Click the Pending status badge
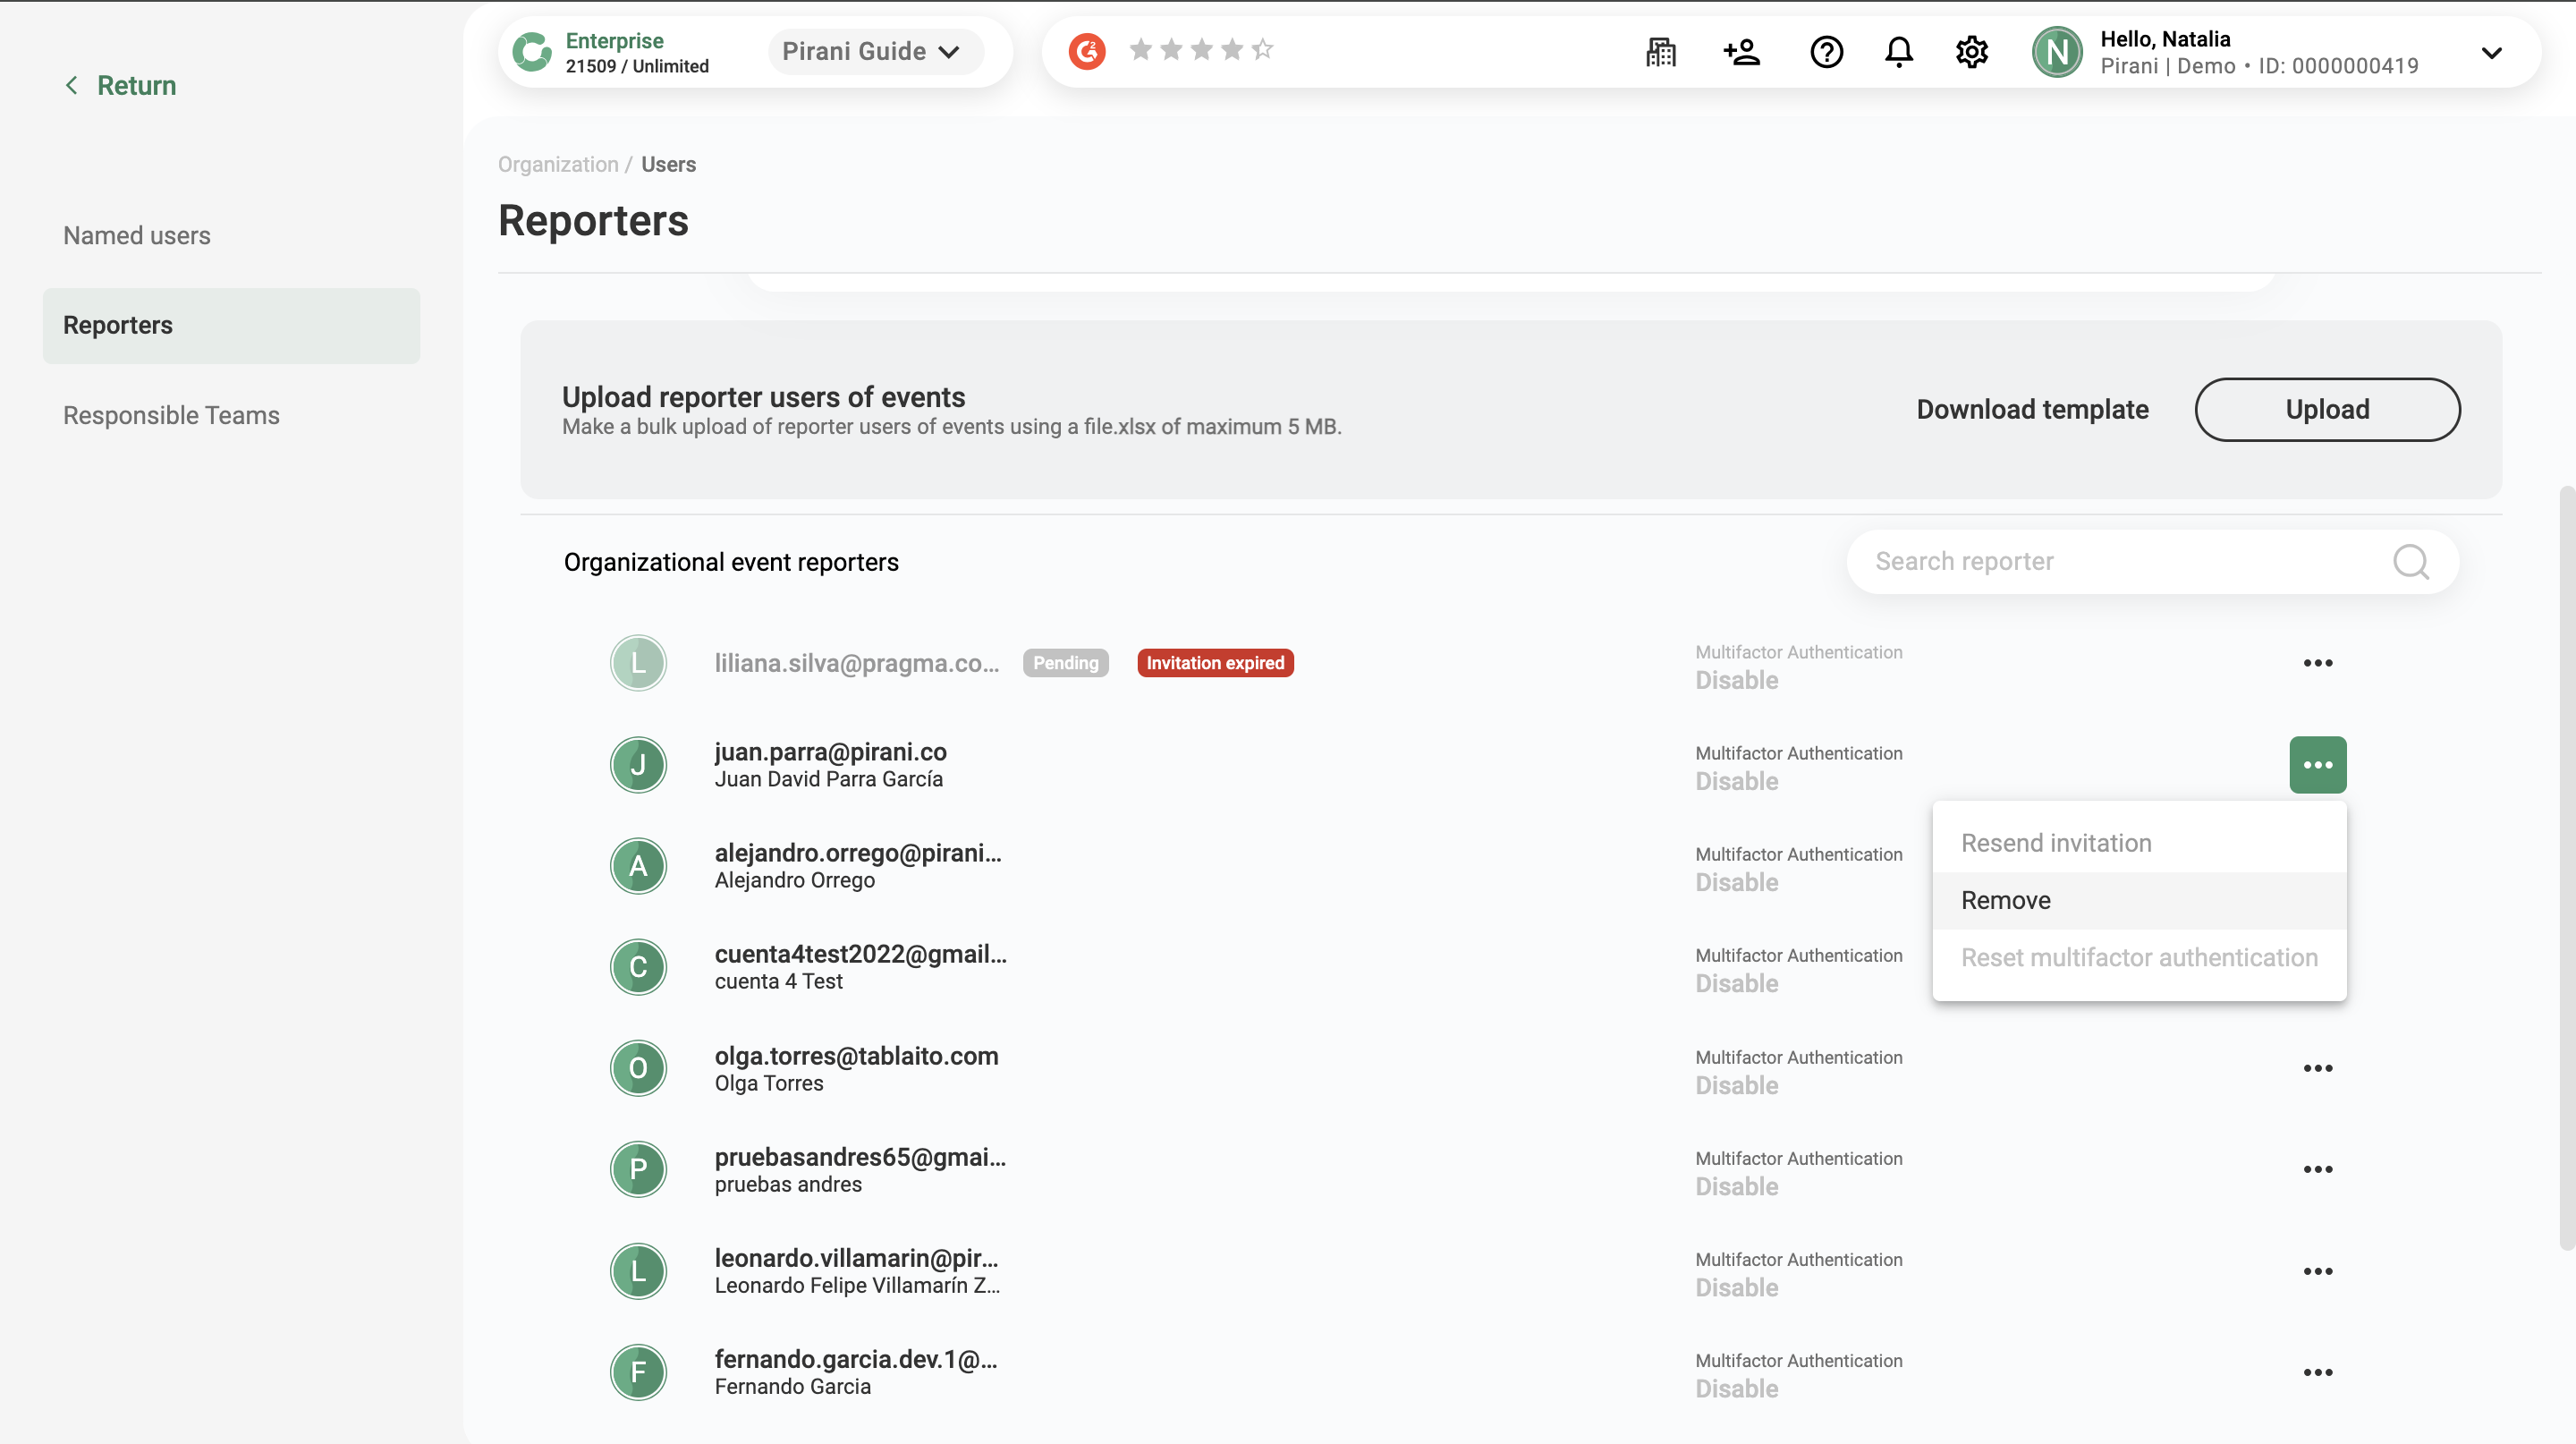The width and height of the screenshot is (2576, 1444). click(x=1065, y=663)
